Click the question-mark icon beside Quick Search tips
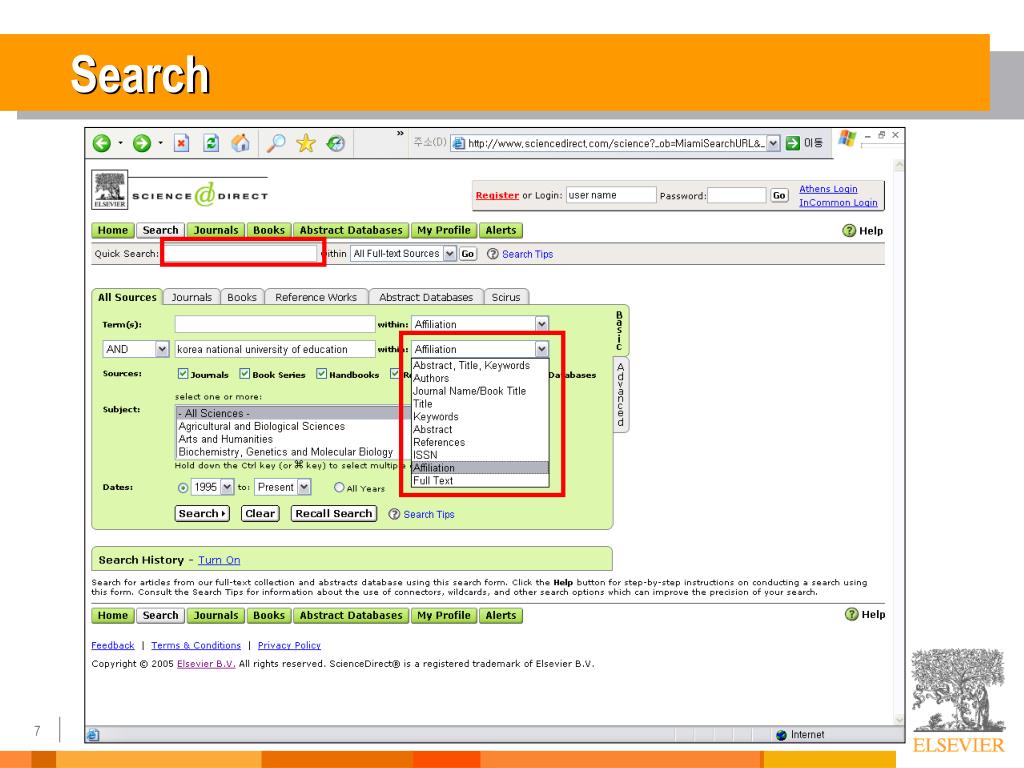 [492, 254]
